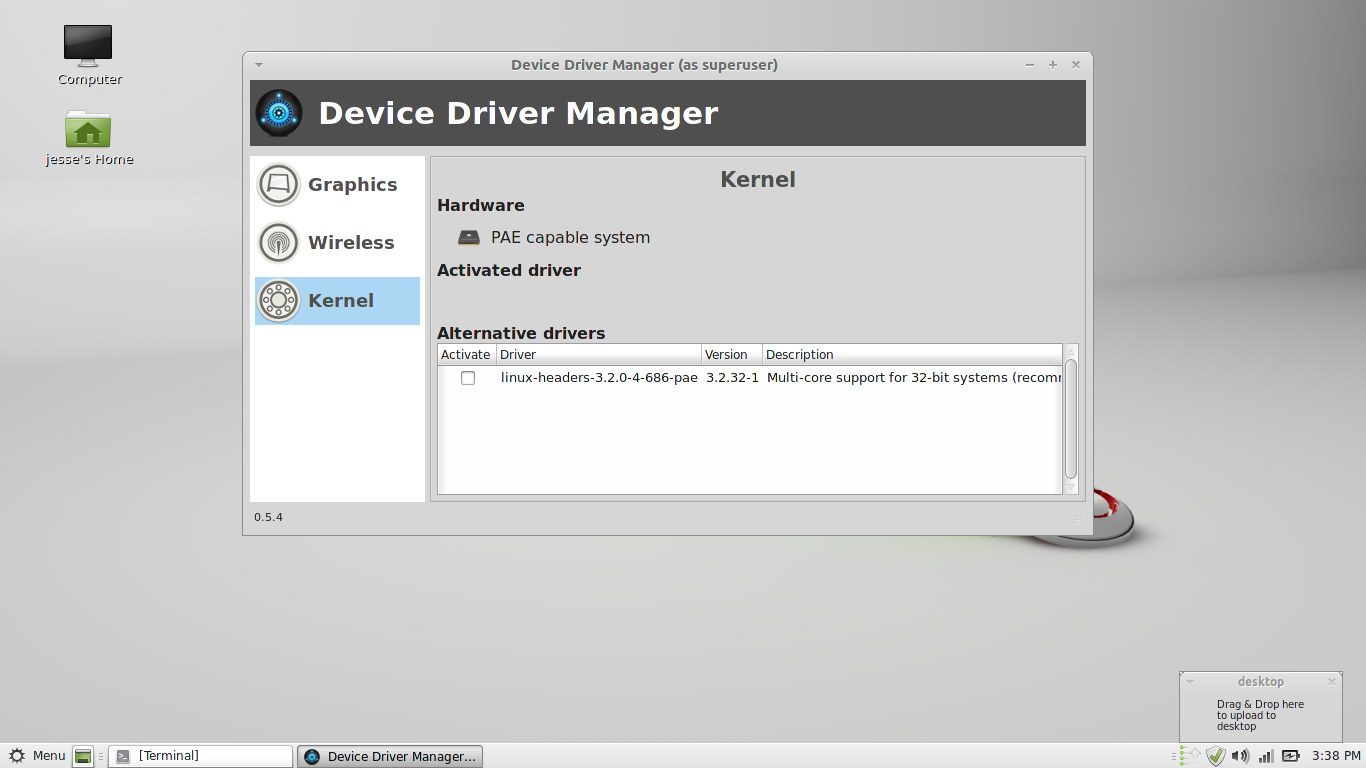Click the 3.2.32-1 version cell

[732, 378]
